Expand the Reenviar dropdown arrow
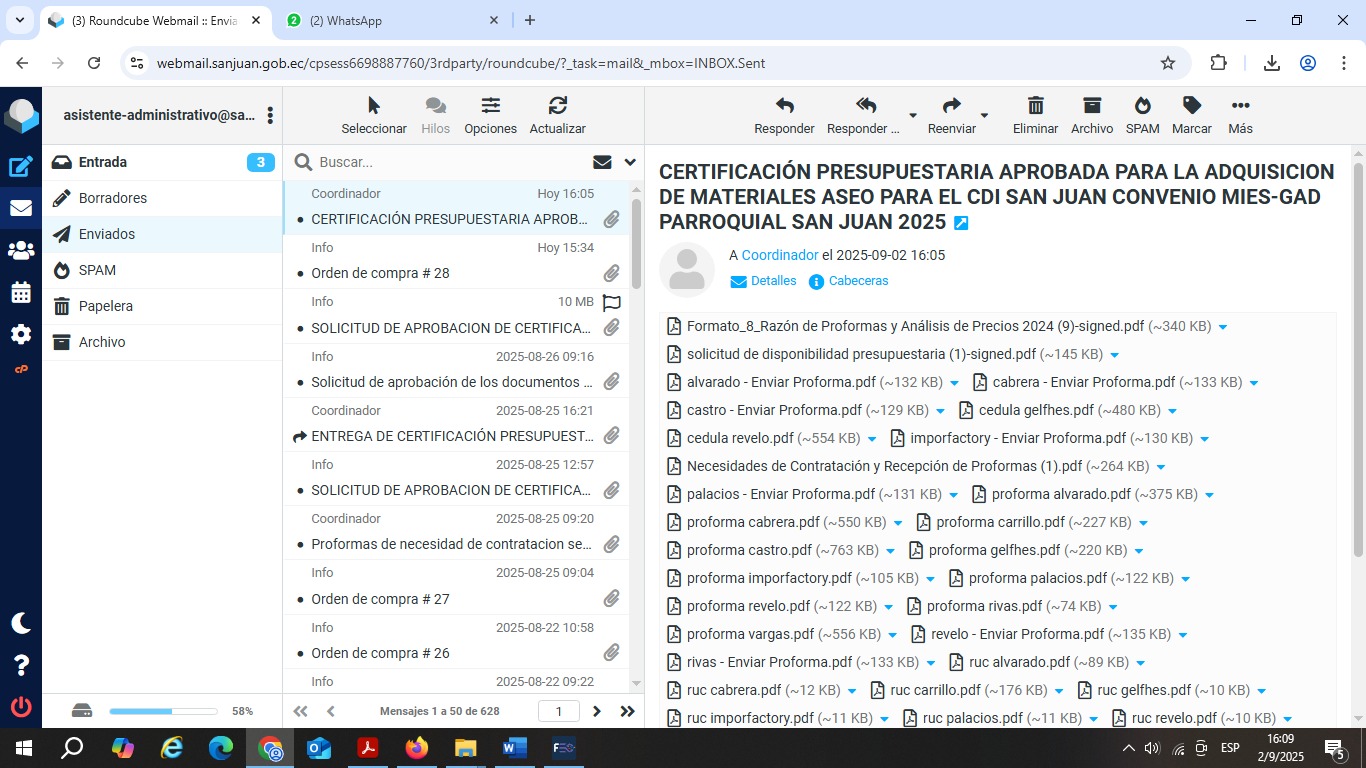Screen dimensions: 1366x768 pos(984,116)
